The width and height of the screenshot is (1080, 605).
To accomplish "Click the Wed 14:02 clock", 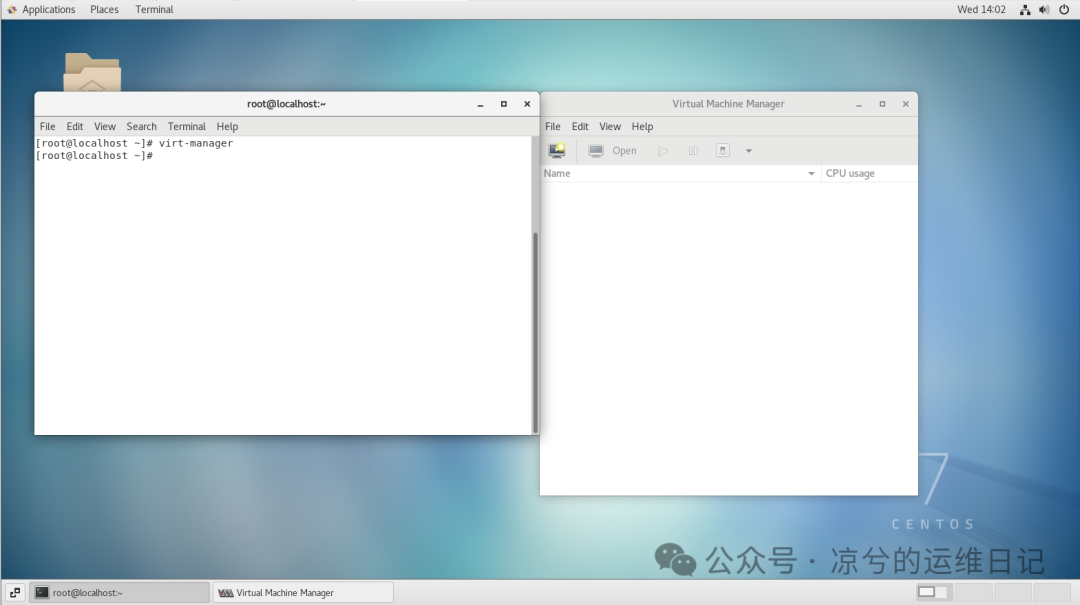I will 981,10.
